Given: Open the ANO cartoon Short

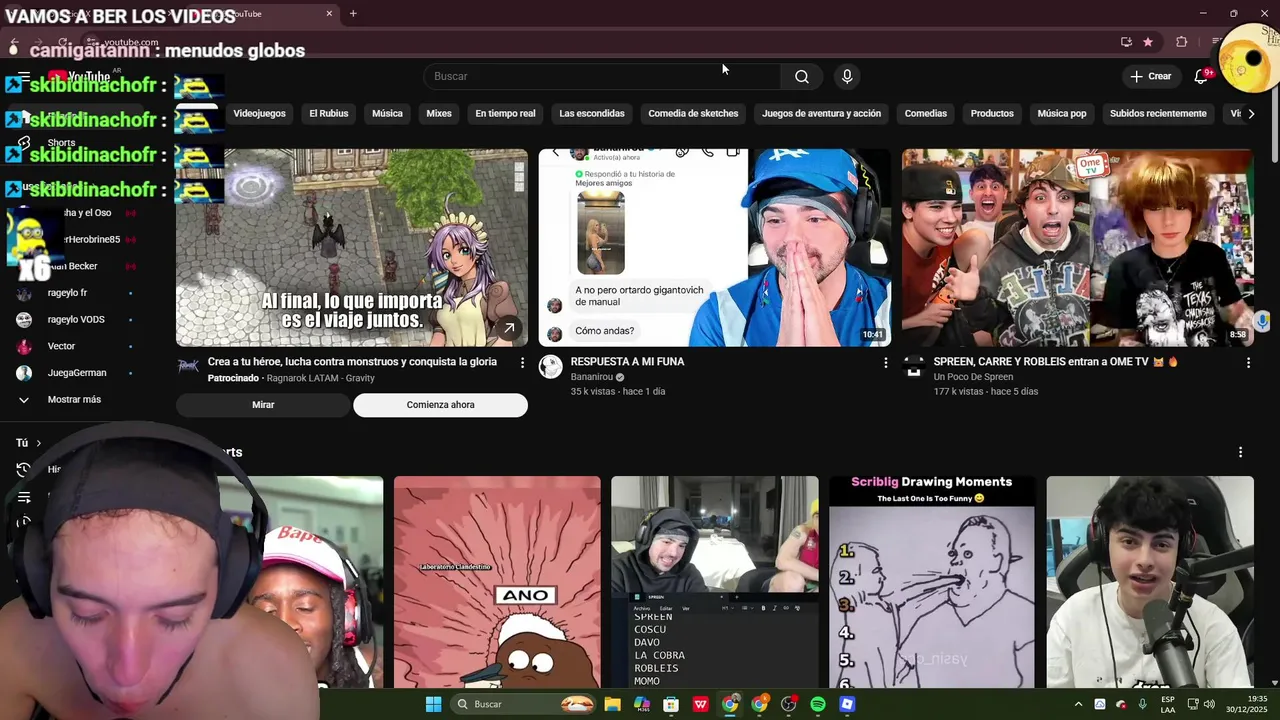Looking at the screenshot, I should 497,582.
